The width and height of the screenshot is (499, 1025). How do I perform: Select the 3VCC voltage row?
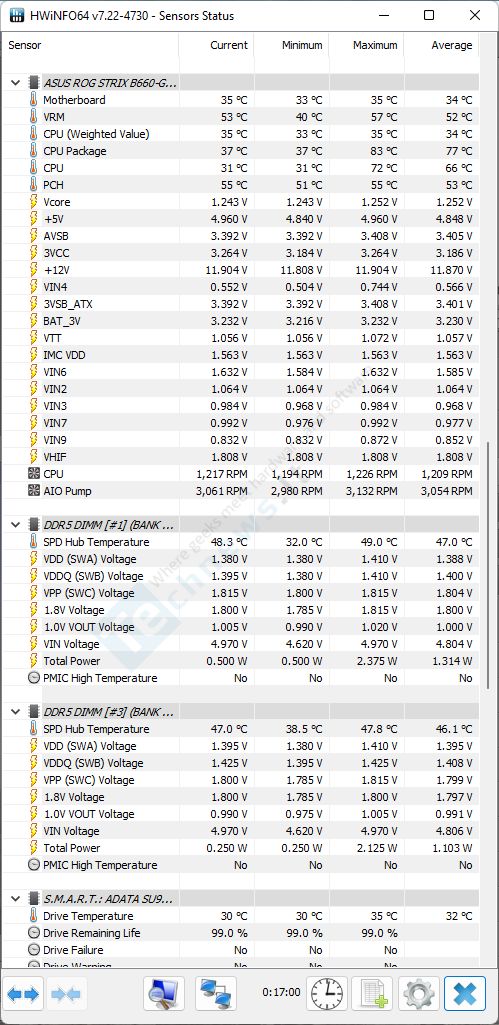click(241, 253)
